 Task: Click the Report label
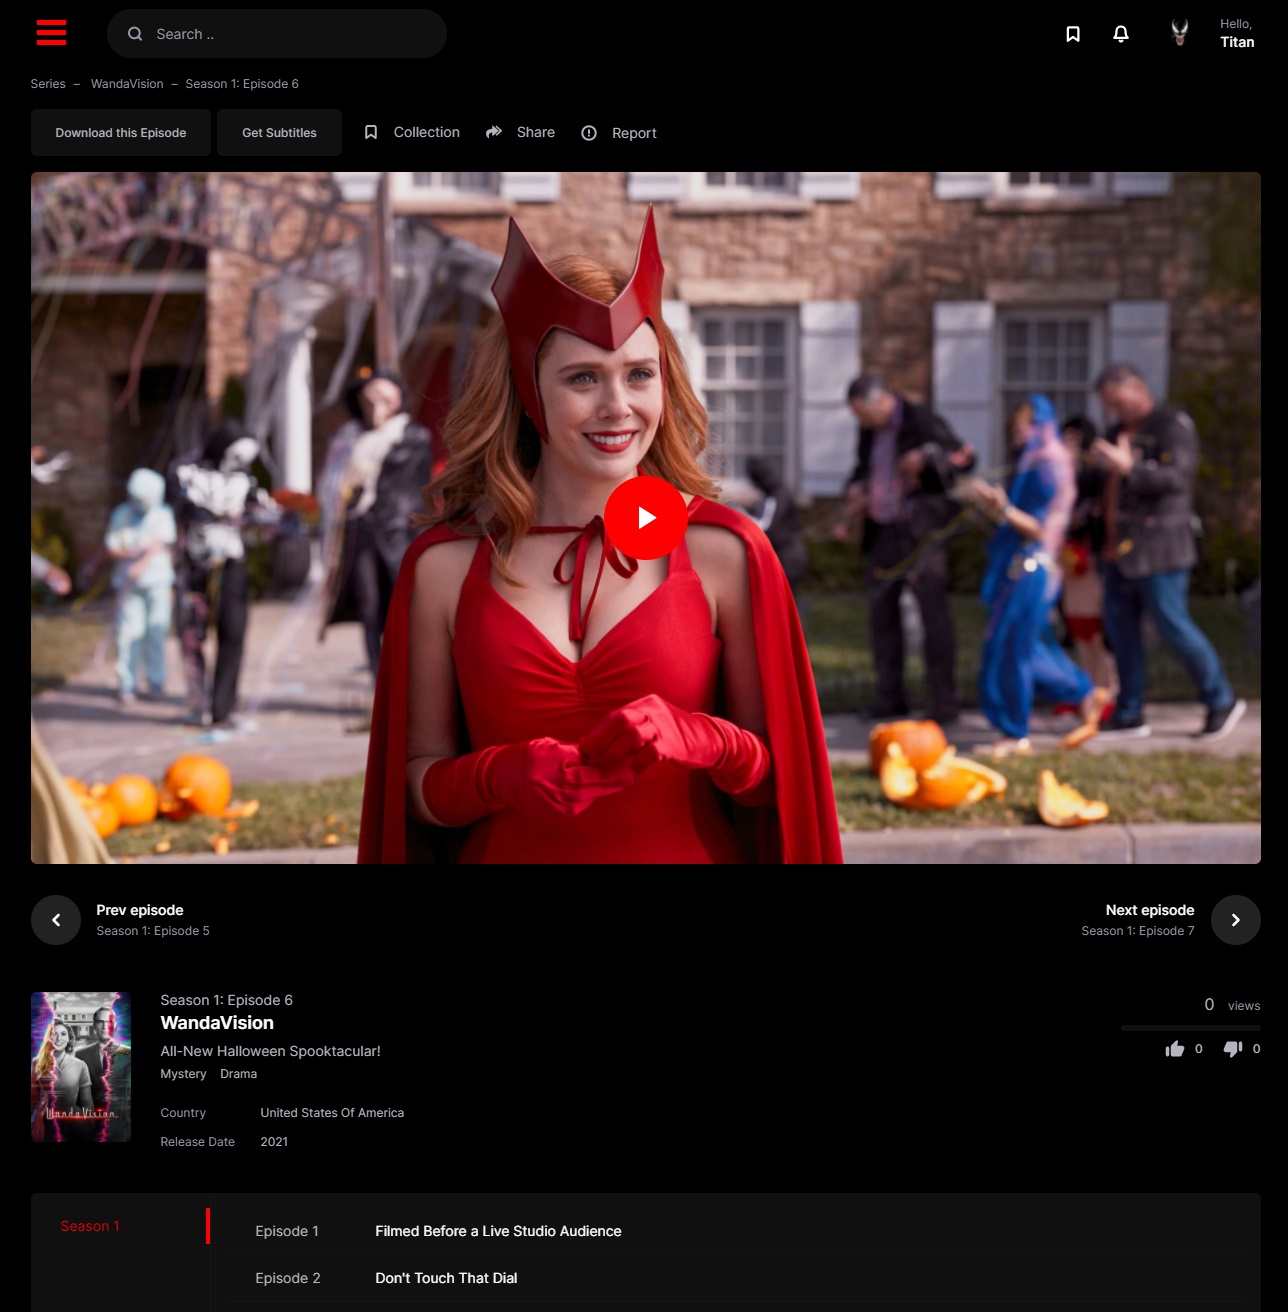click(634, 133)
